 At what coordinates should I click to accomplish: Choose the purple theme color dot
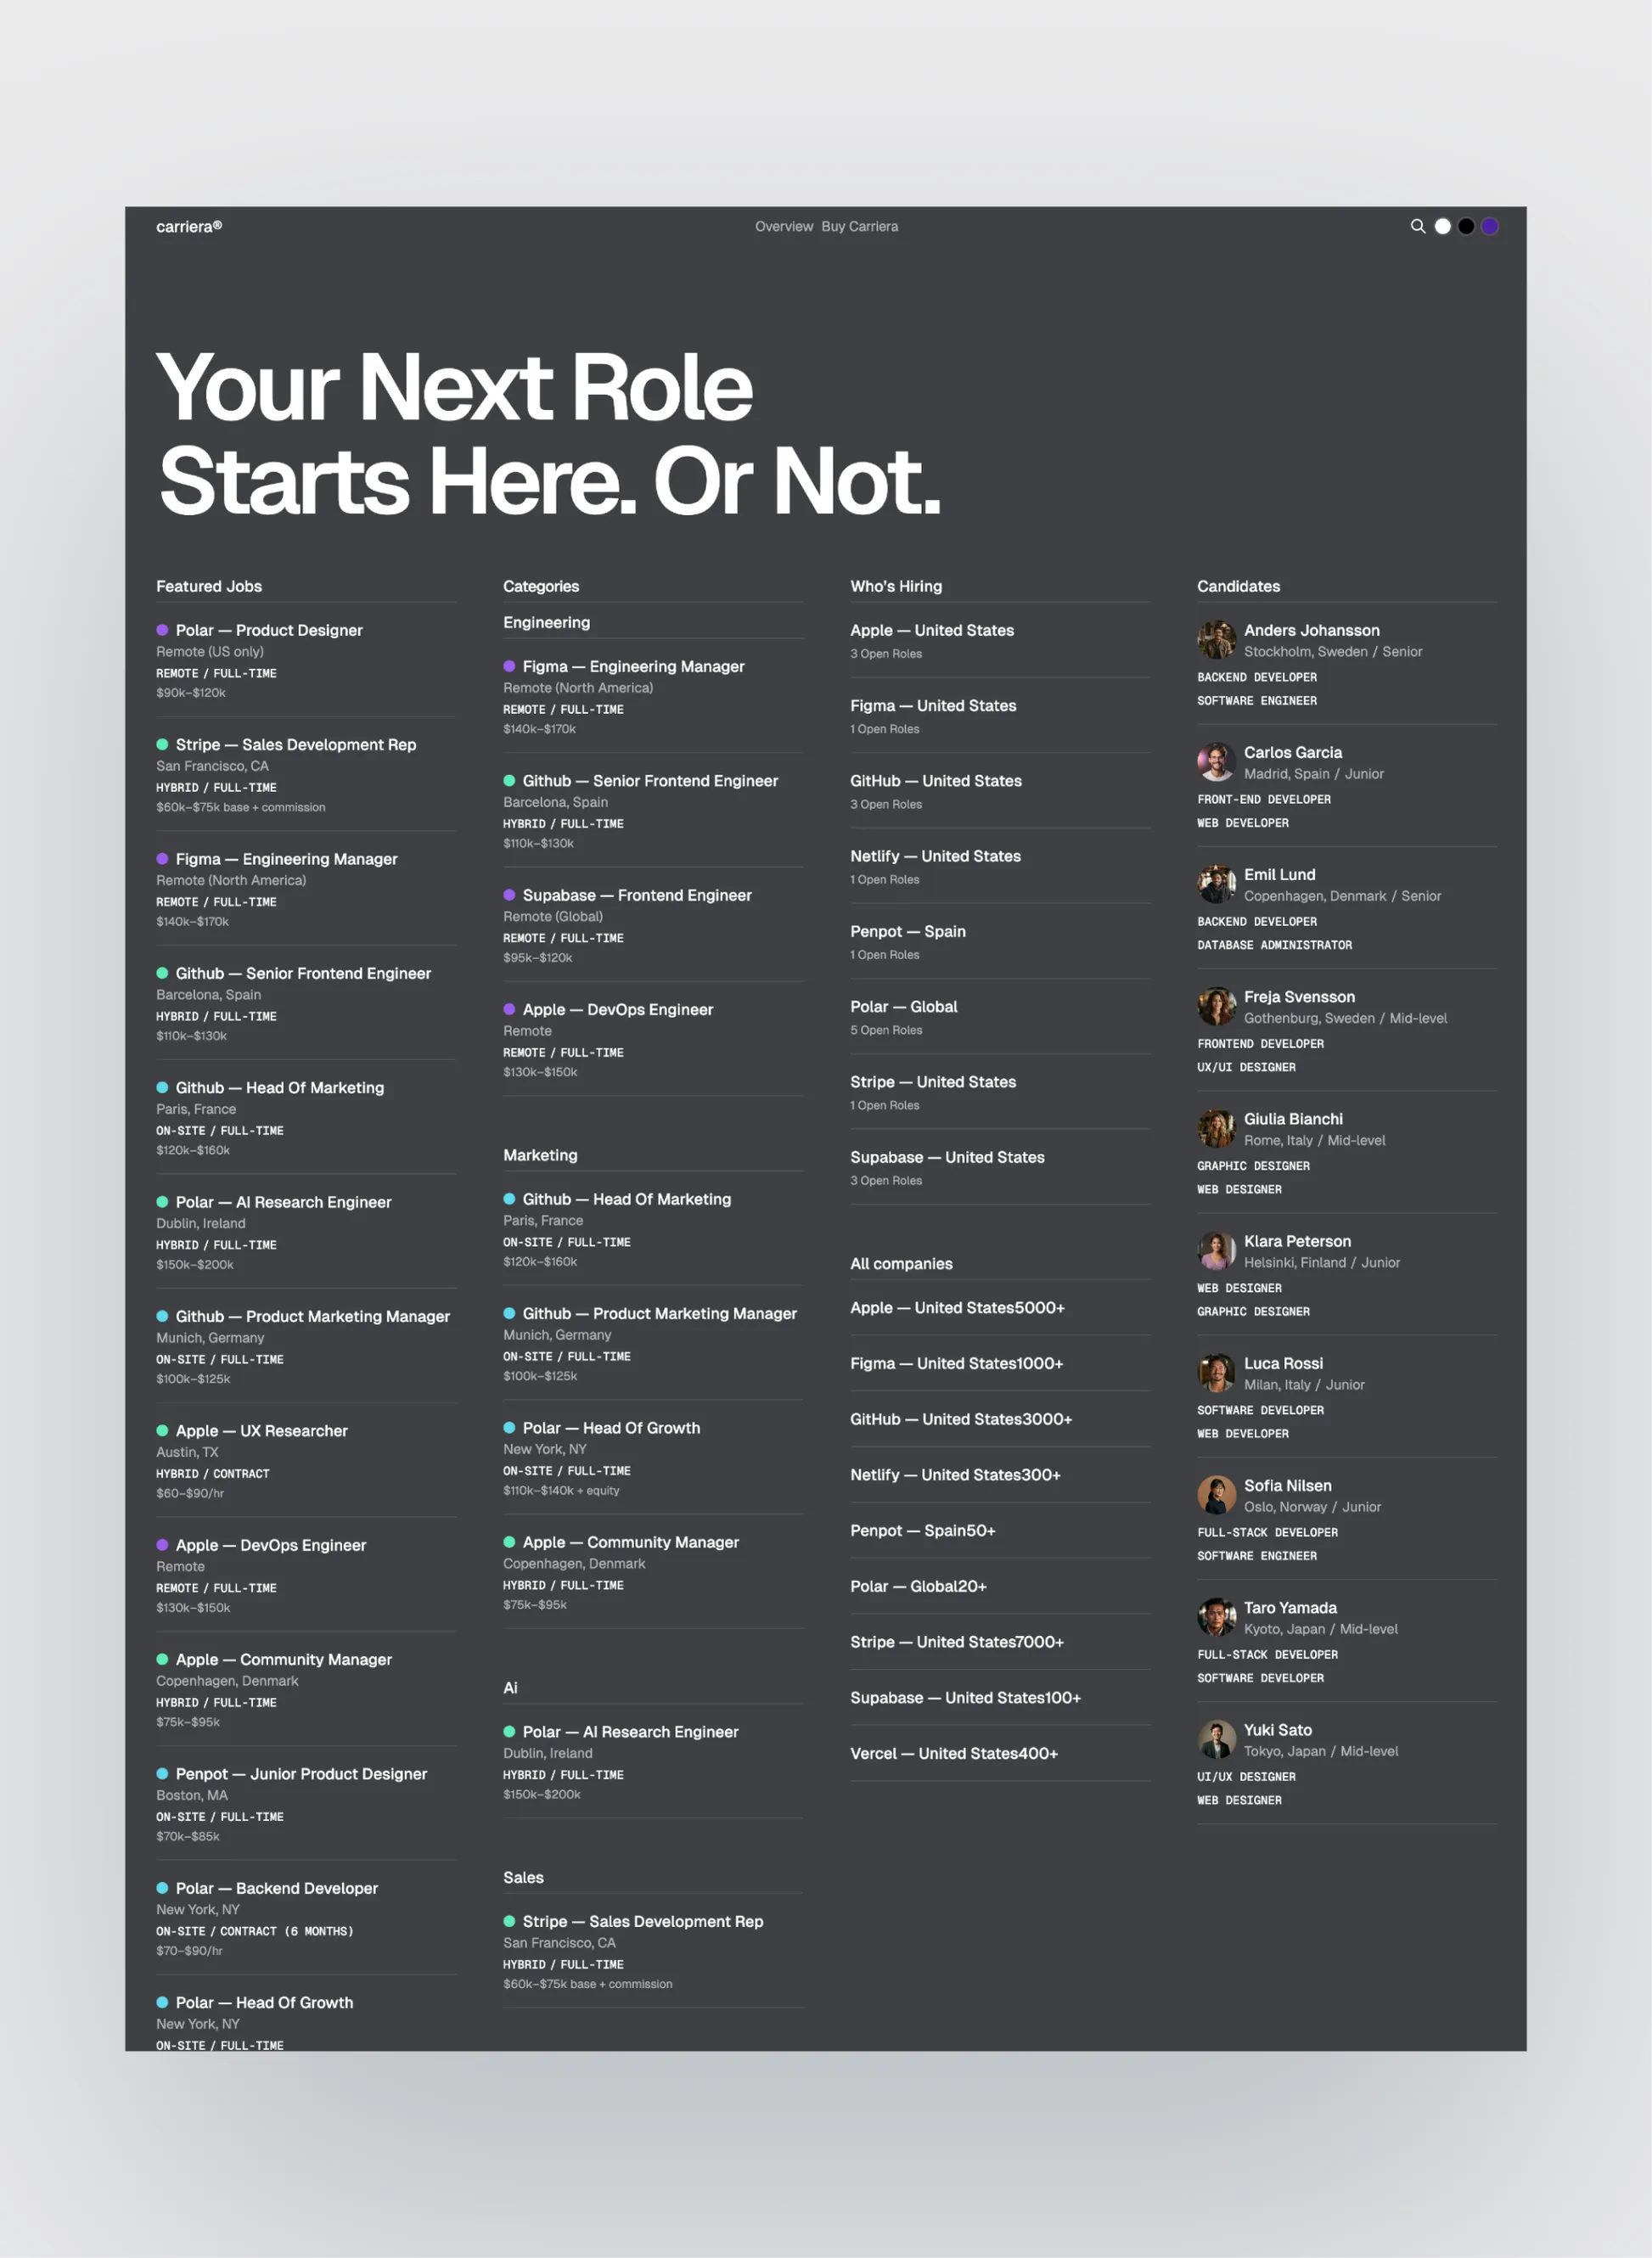pos(1490,226)
